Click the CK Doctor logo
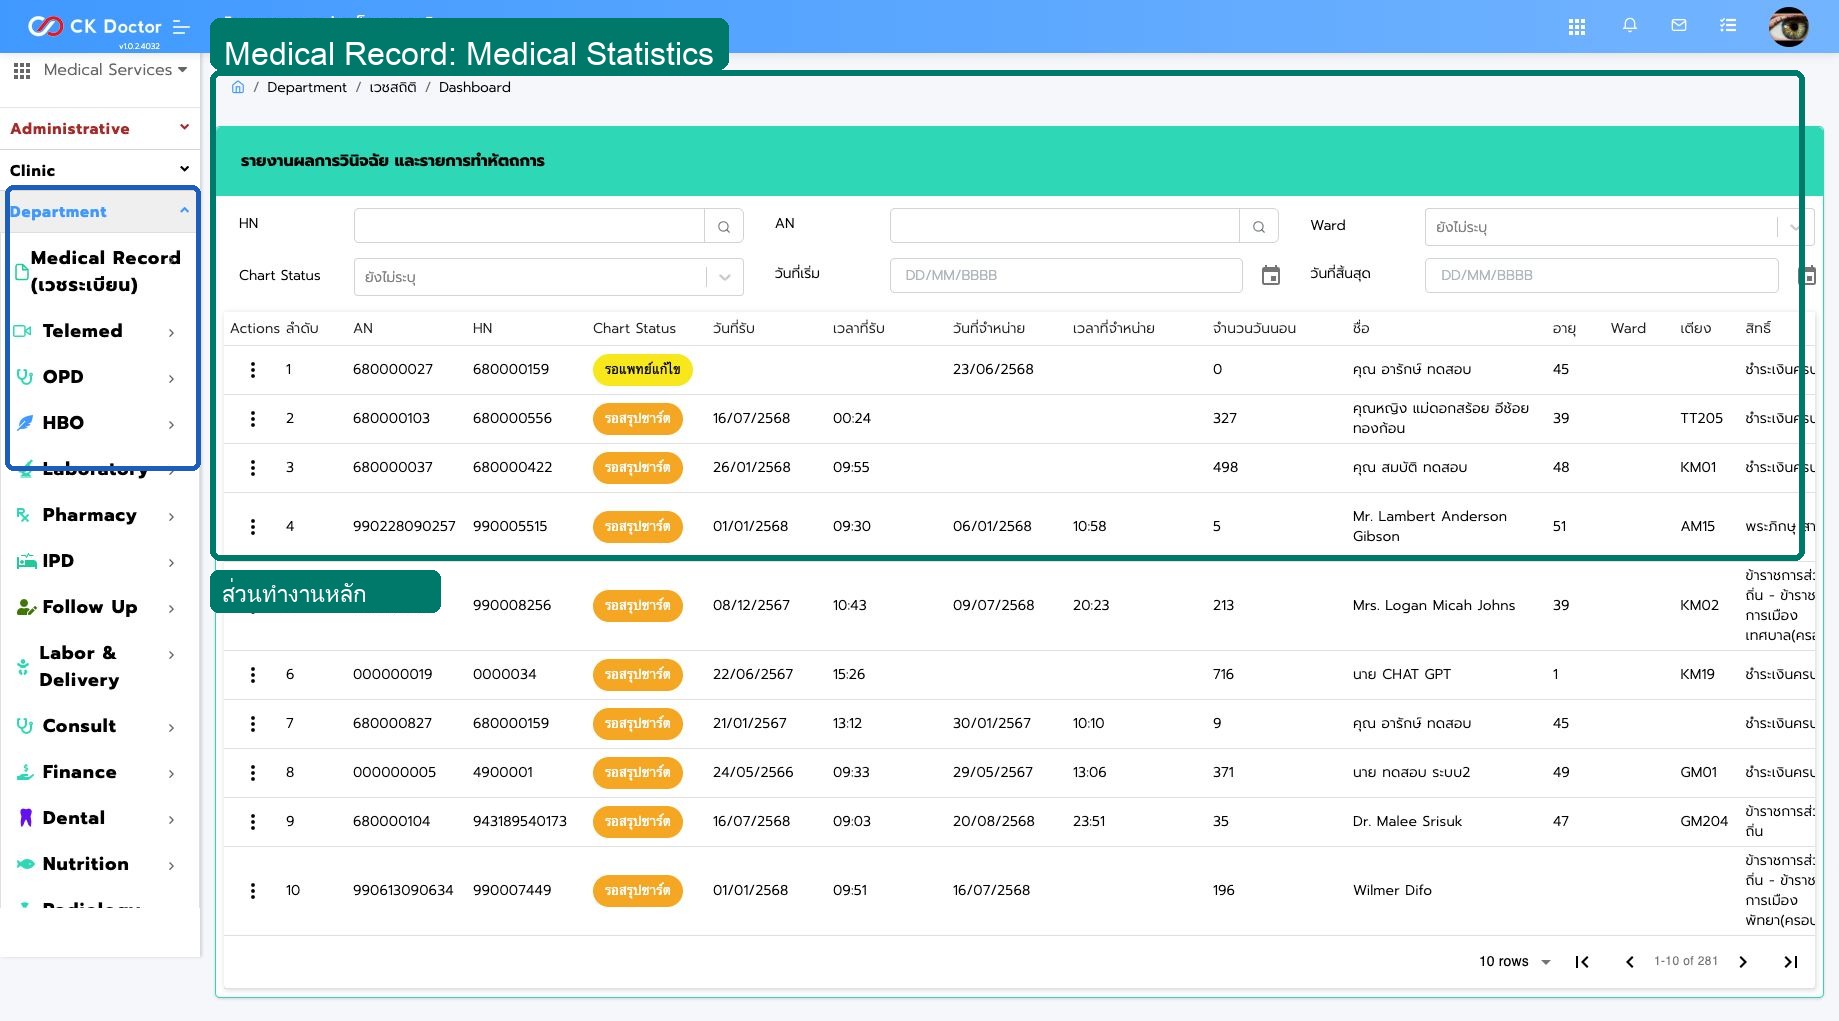 pyautogui.click(x=95, y=27)
